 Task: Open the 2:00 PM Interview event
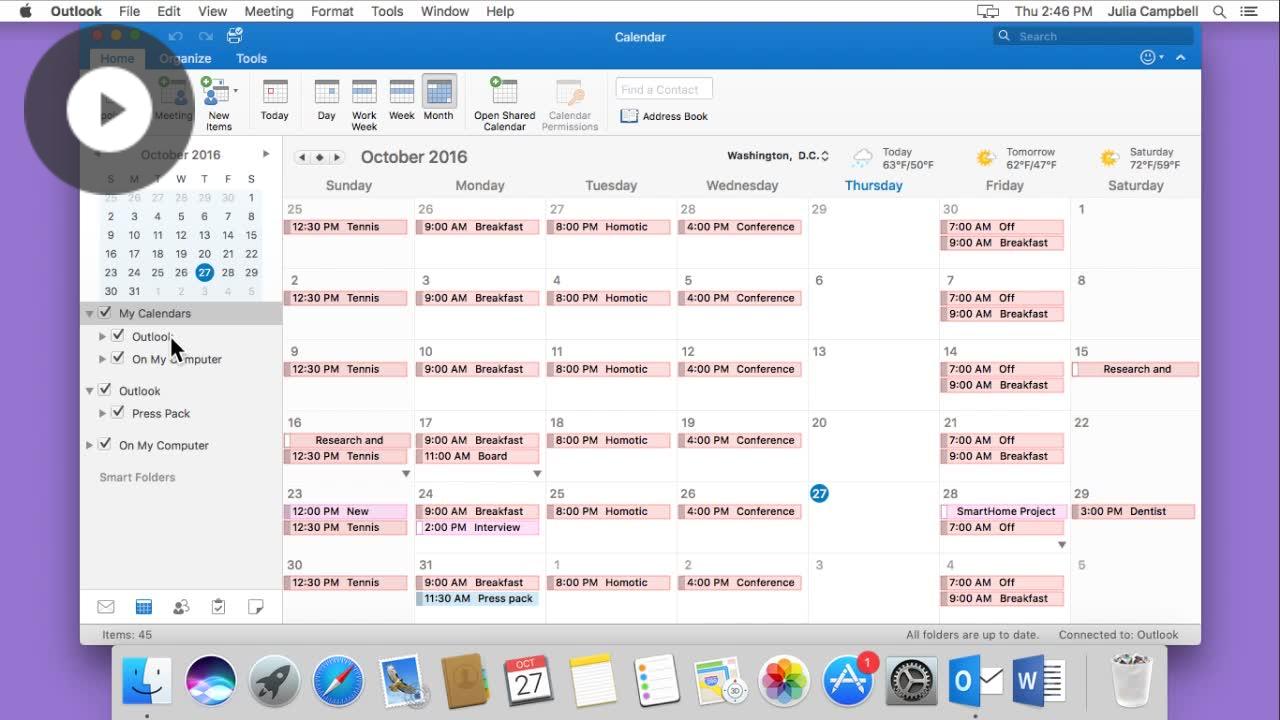(477, 527)
